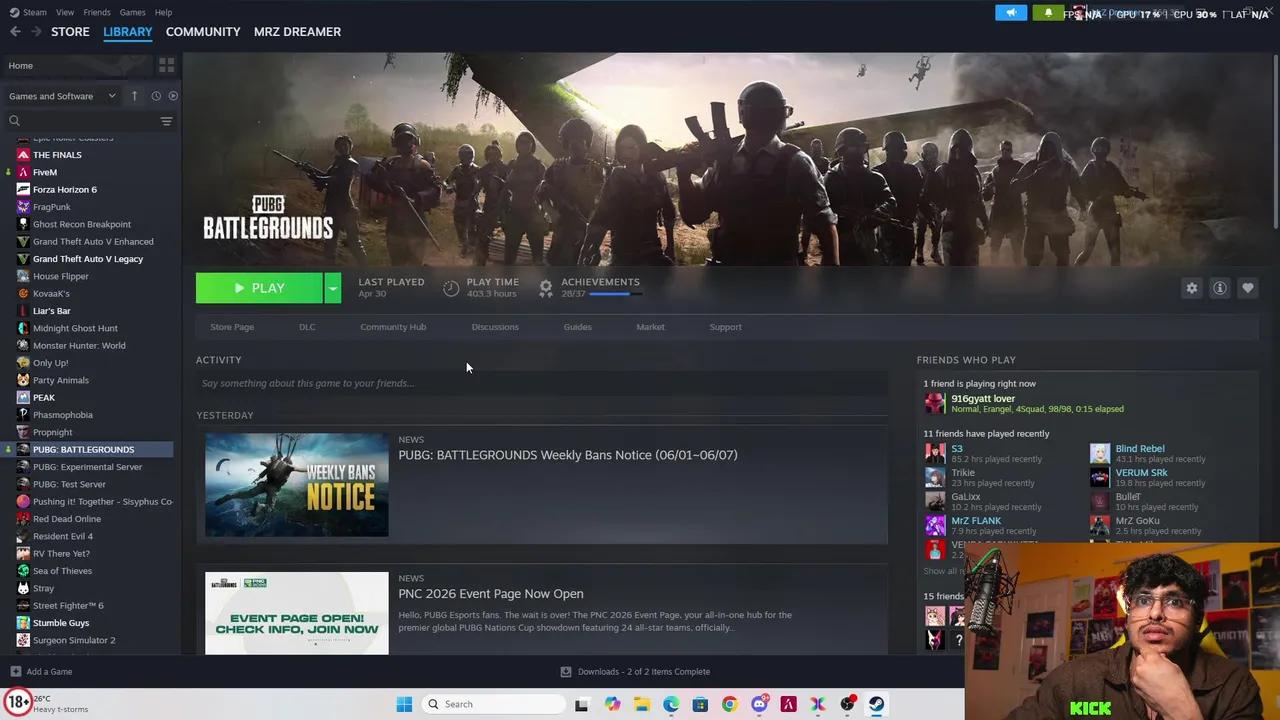
Task: Toggle show ready-to-play games only
Action: click(x=173, y=96)
